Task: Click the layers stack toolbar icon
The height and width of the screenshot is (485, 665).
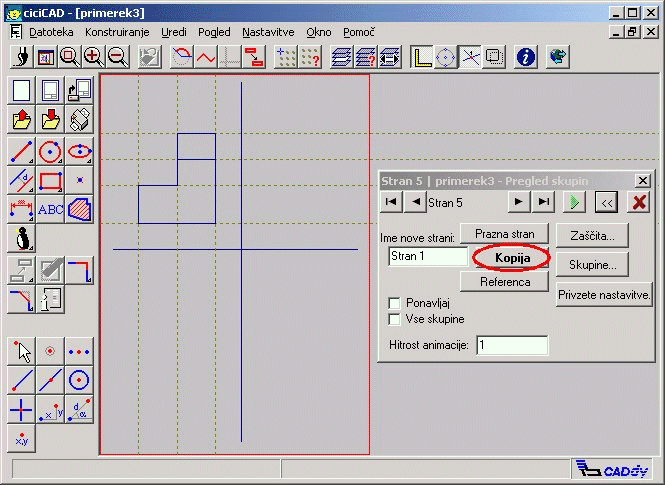Action: click(x=341, y=57)
